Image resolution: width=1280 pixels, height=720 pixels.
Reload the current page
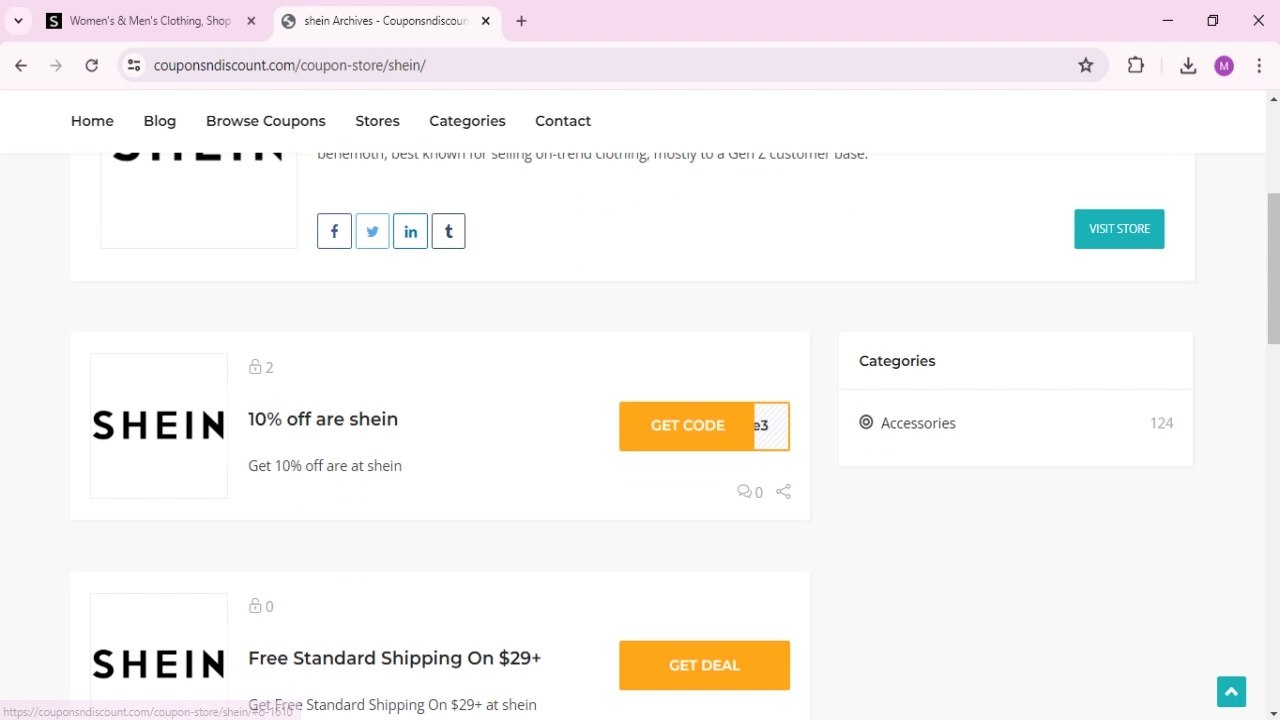click(x=91, y=65)
